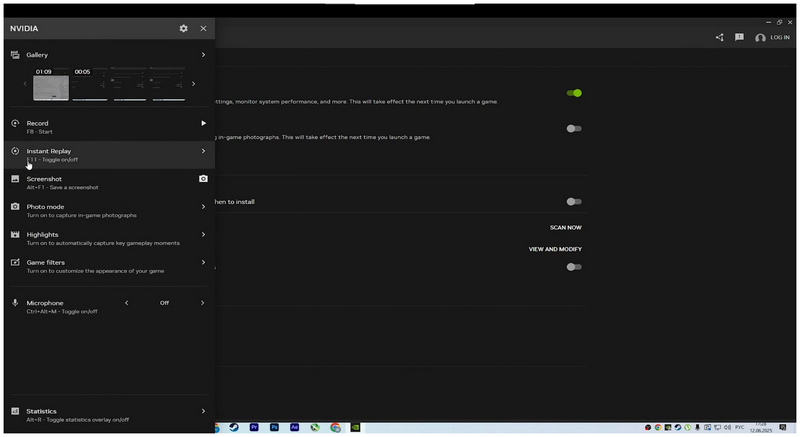Click the green-white taskbar icon beside After Effects
Image resolution: width=800 pixels, height=437 pixels.
coord(315,427)
